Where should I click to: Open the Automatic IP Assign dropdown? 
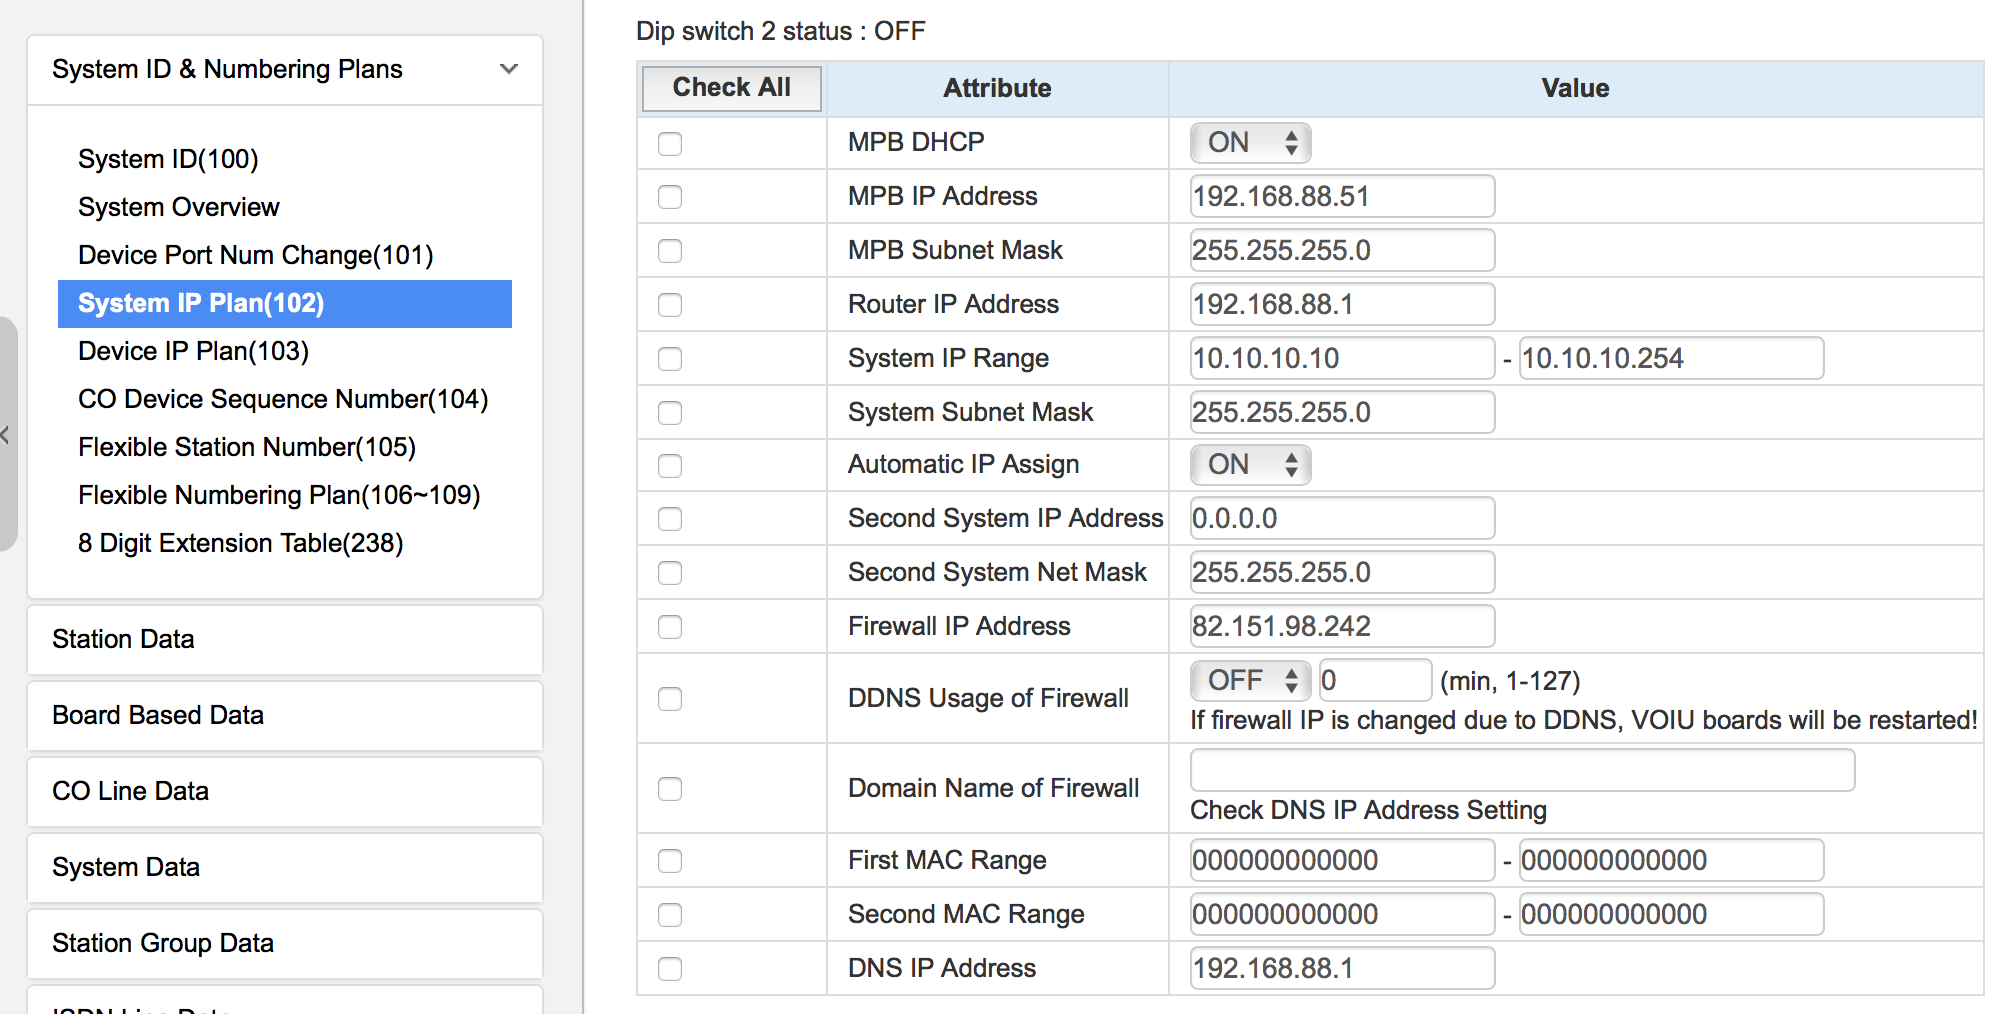(1250, 465)
